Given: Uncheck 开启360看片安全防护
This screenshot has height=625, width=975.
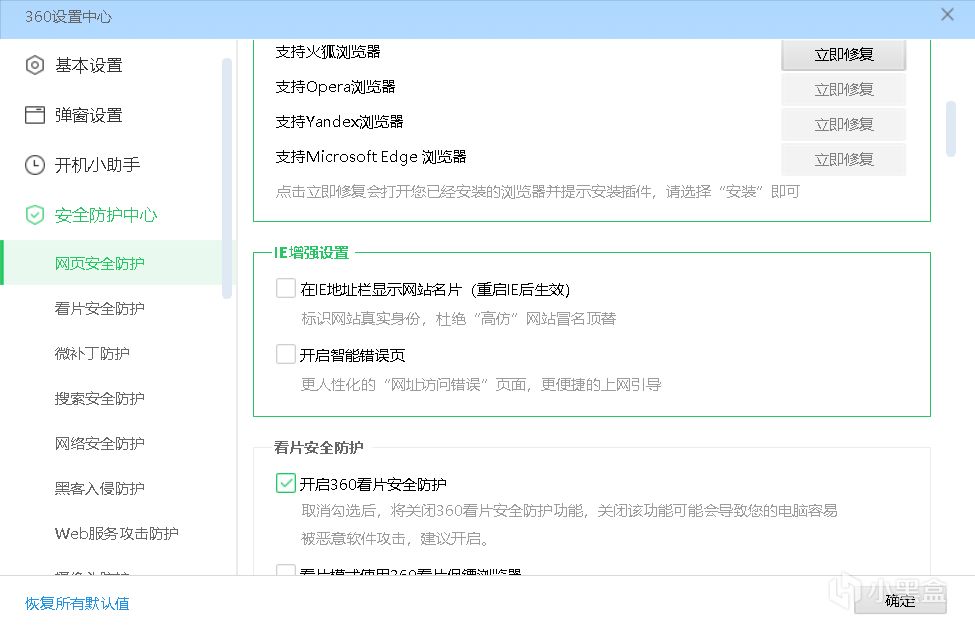Looking at the screenshot, I should click(x=285, y=483).
